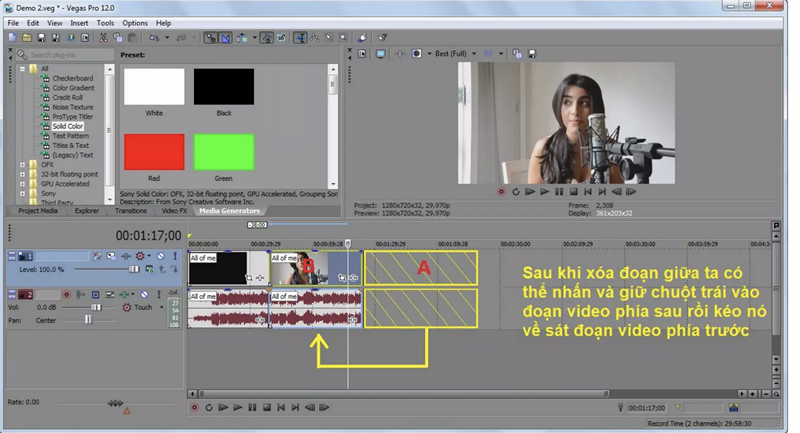Expand the 32-bit floating point folder
The image size is (800, 433).
(22, 174)
